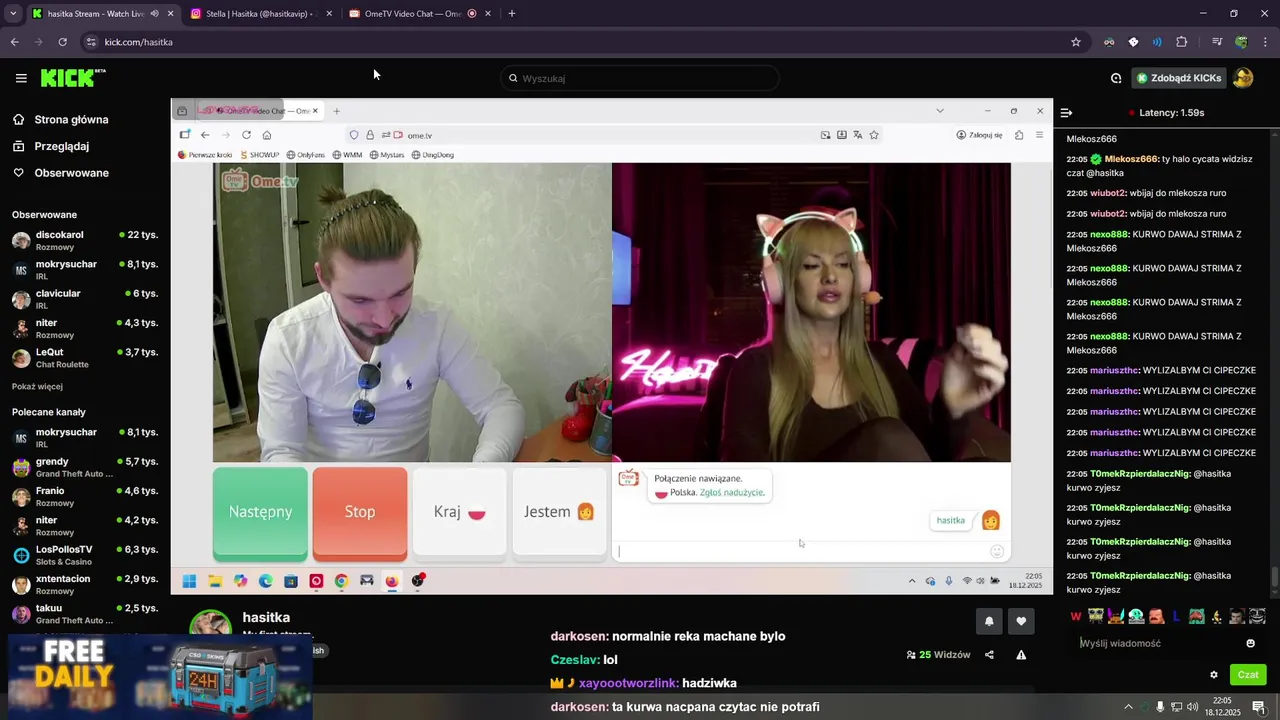The image size is (1280, 720).
Task: Open the Chrome profile frog avatar
Action: [x=1241, y=42]
